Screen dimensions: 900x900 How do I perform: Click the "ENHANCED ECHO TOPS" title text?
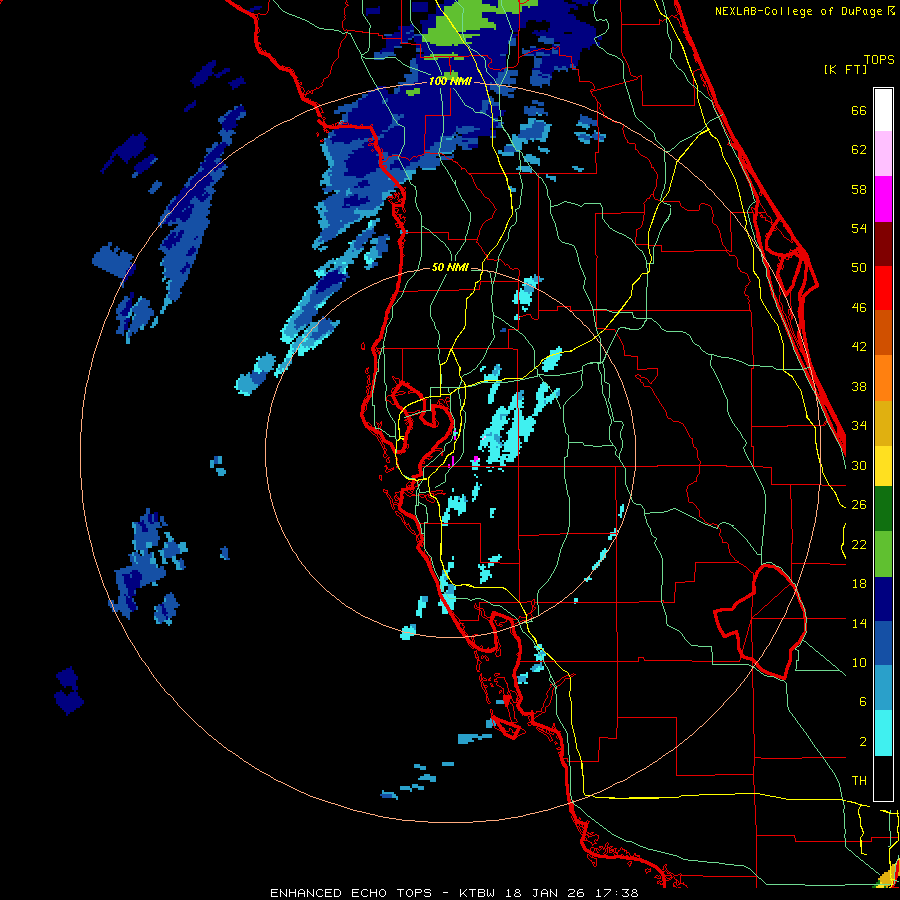[x=351, y=893]
